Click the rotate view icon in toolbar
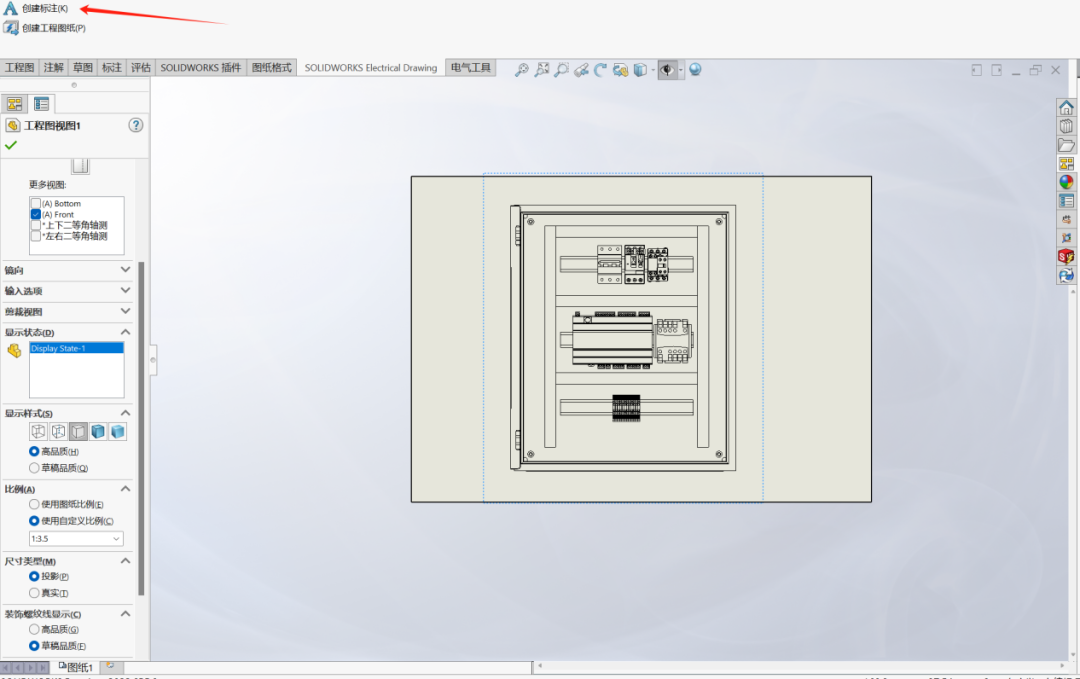Screen dimensions: 1080x679 click(x=601, y=69)
